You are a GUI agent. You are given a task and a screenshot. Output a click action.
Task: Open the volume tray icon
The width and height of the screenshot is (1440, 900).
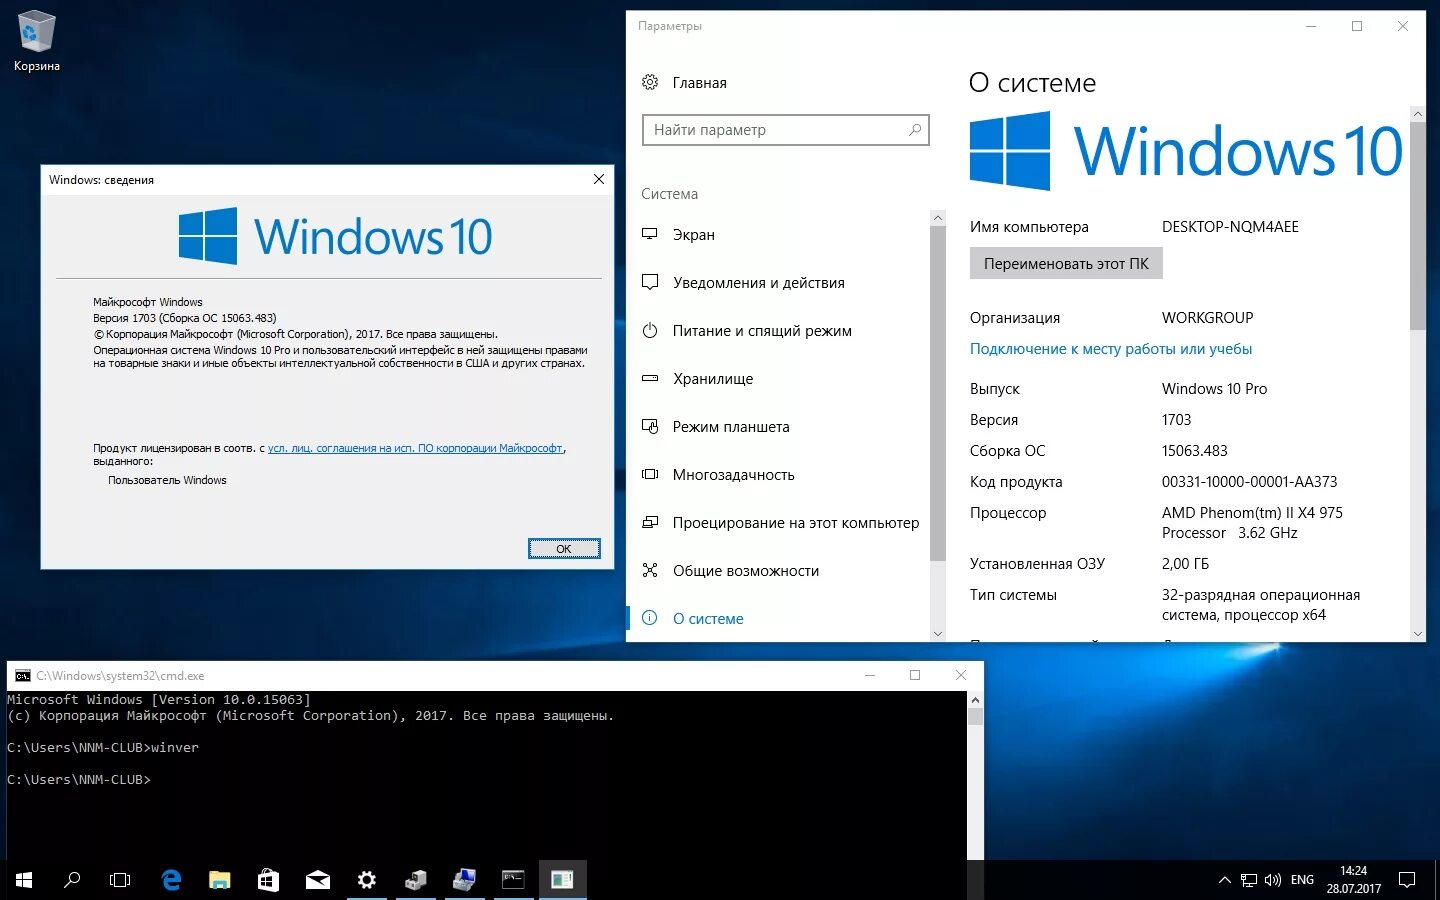(x=1273, y=880)
